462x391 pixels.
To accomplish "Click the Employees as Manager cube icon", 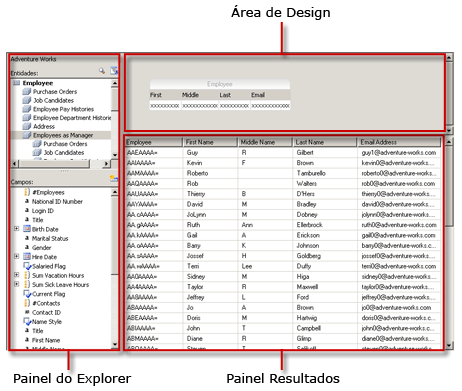I will 27,135.
